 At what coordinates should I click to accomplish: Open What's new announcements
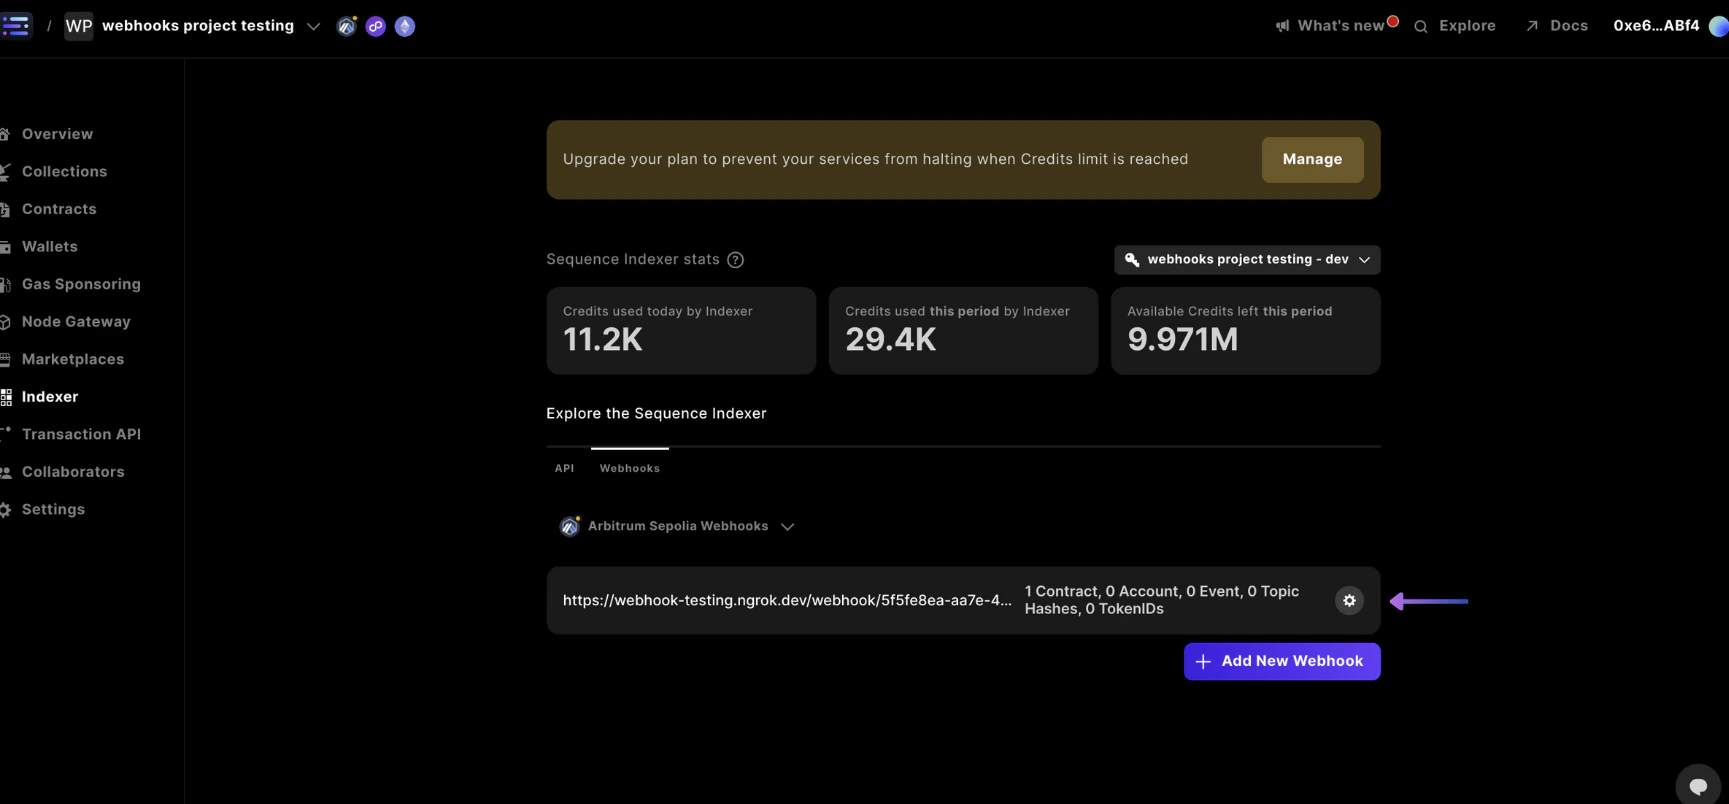tap(1340, 26)
